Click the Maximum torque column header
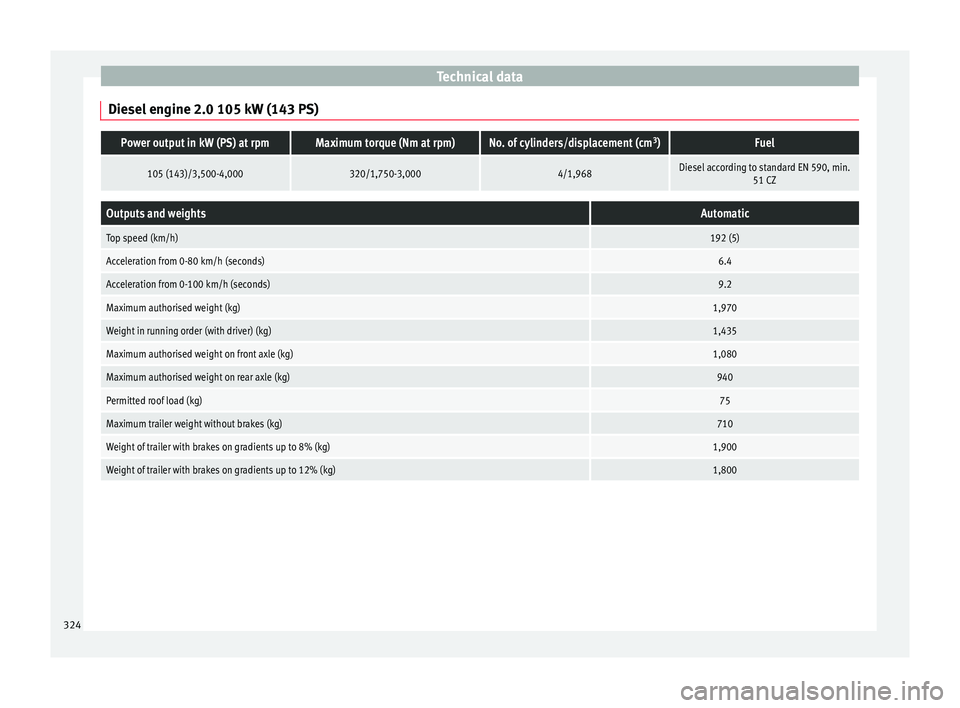Screen dimensions: 960x708 tap(385, 143)
